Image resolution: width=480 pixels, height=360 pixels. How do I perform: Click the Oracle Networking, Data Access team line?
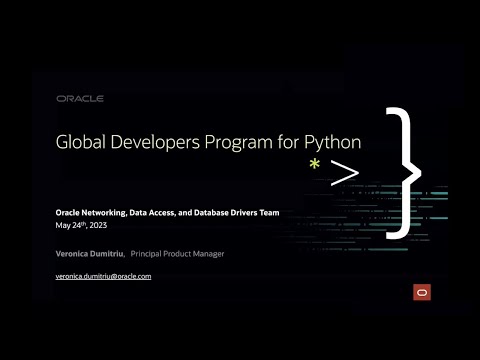coord(167,213)
